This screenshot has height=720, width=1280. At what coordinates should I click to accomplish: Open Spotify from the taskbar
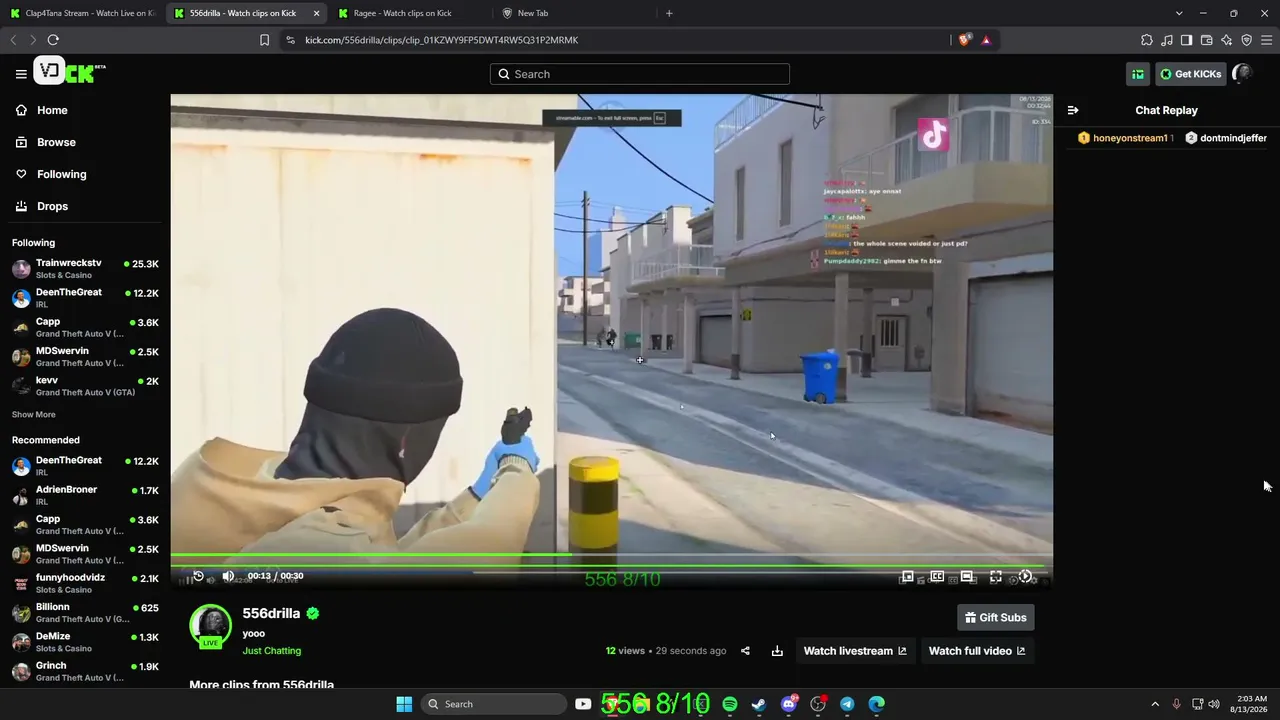[x=730, y=704]
